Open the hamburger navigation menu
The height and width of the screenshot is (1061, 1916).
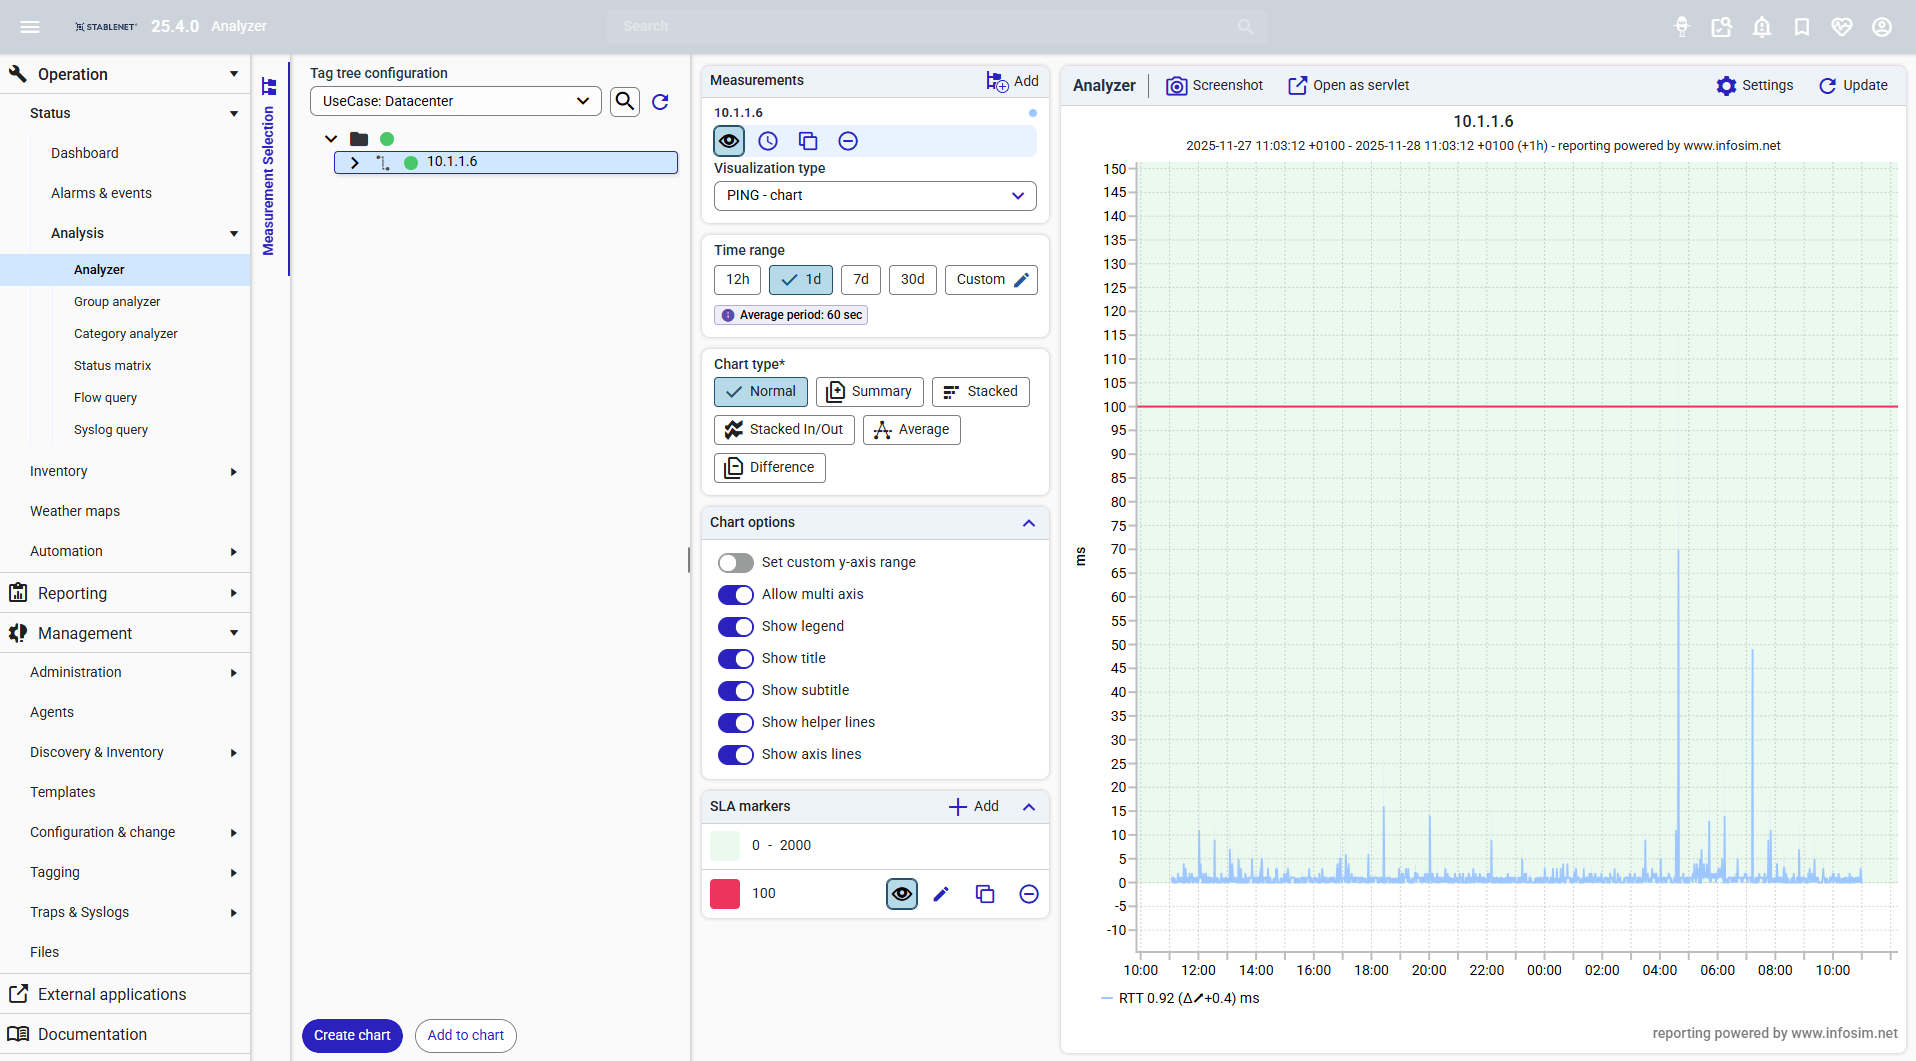click(30, 27)
